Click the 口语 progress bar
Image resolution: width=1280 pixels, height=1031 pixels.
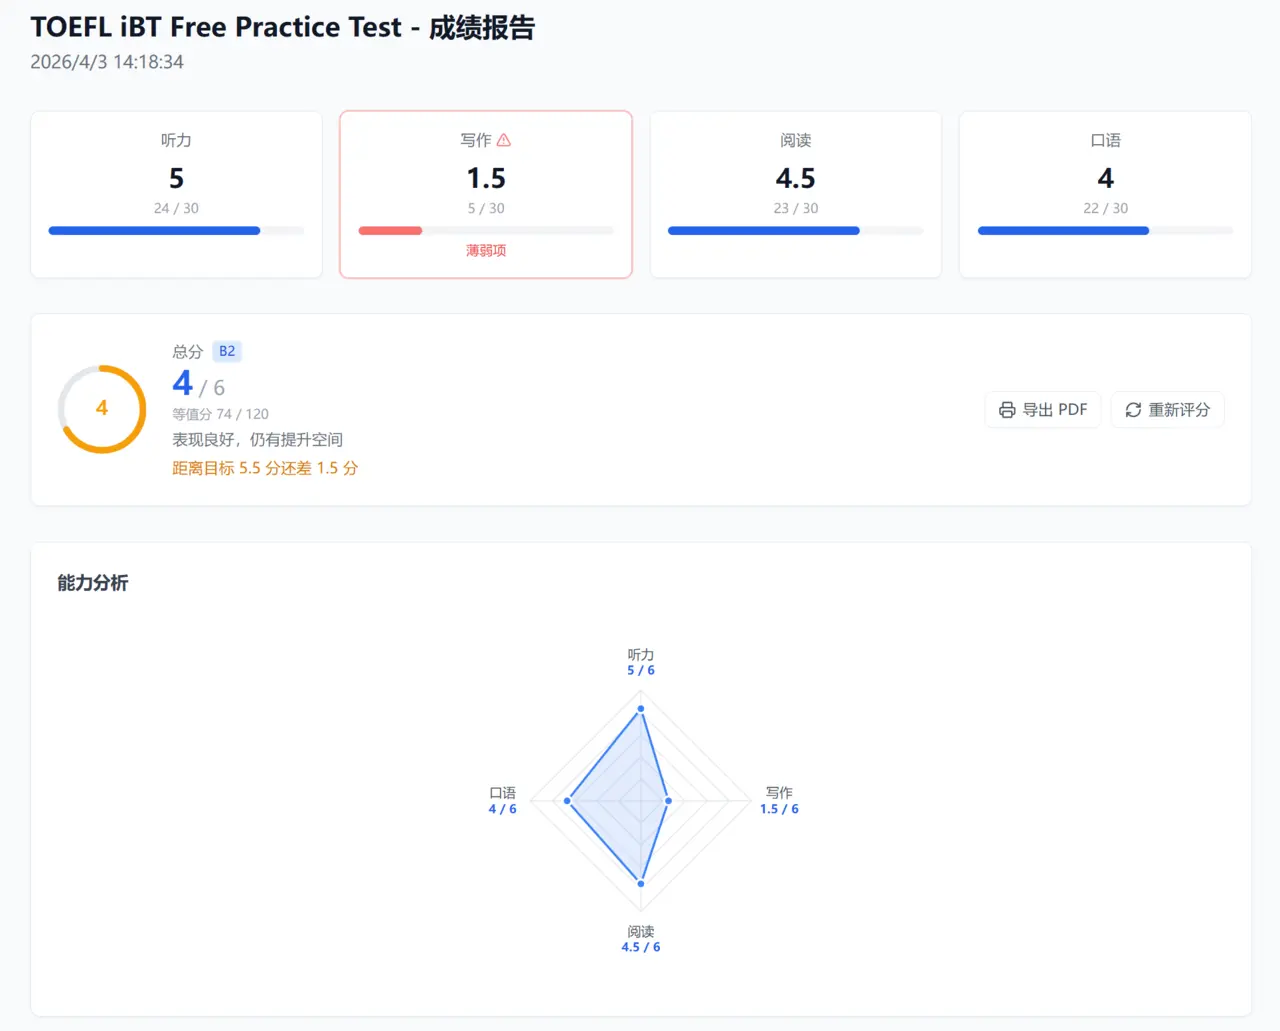tap(1105, 231)
